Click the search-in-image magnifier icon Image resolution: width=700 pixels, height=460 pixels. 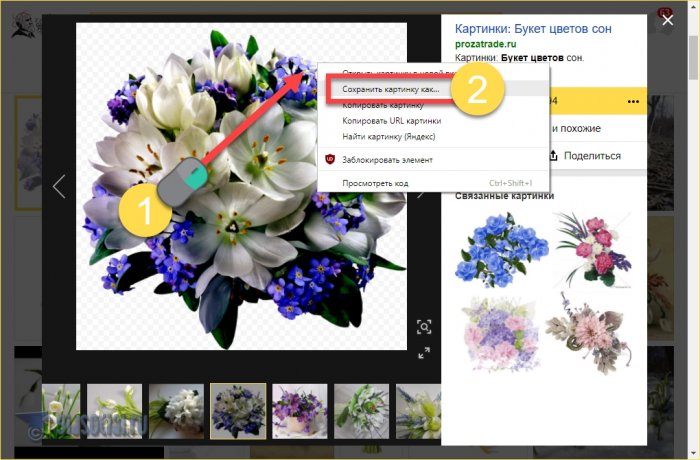[x=424, y=327]
